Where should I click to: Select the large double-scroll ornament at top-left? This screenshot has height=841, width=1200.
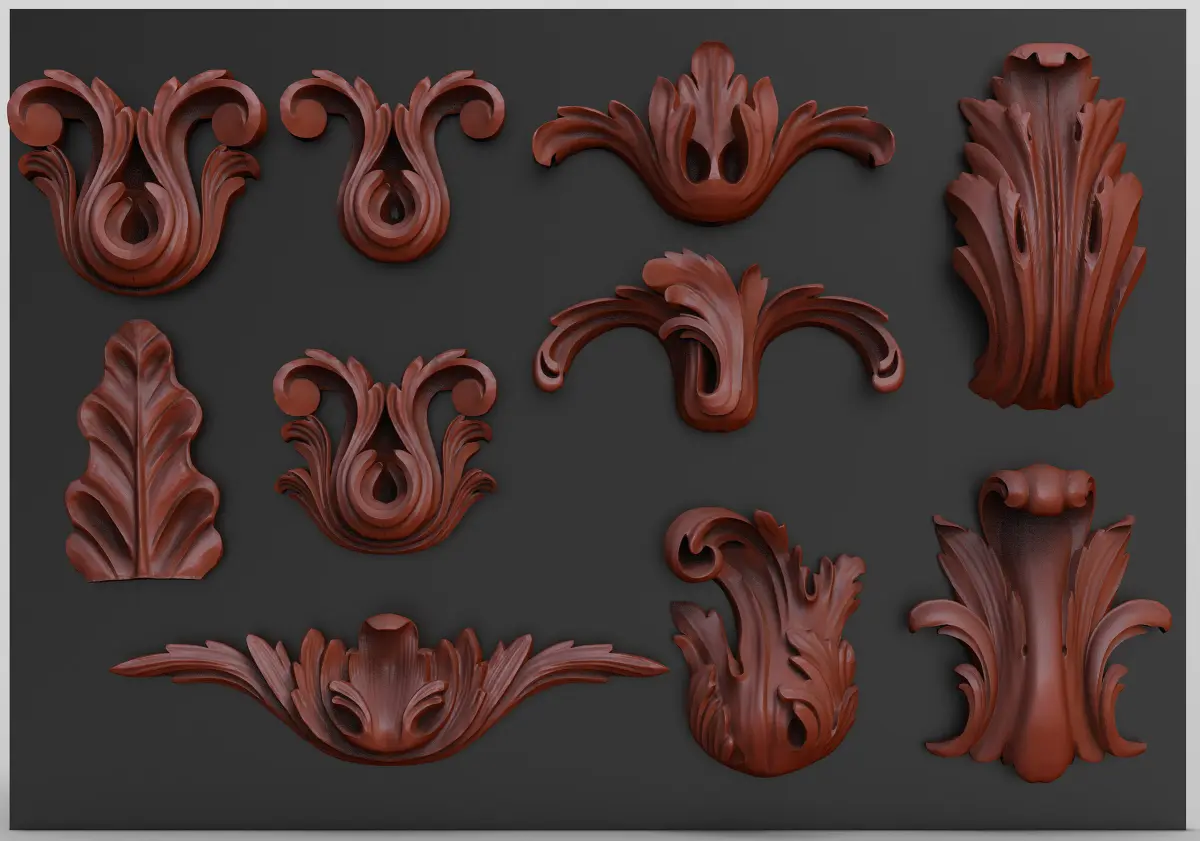point(137,181)
